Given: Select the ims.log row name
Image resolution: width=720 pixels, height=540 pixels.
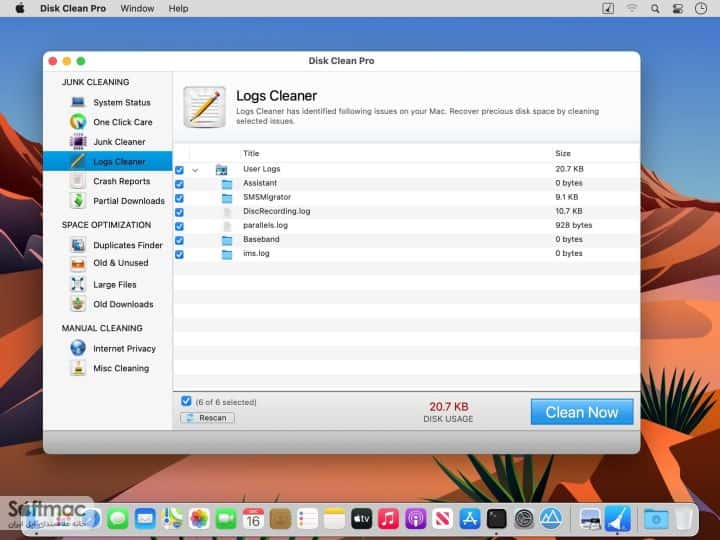Looking at the screenshot, I should [x=256, y=253].
